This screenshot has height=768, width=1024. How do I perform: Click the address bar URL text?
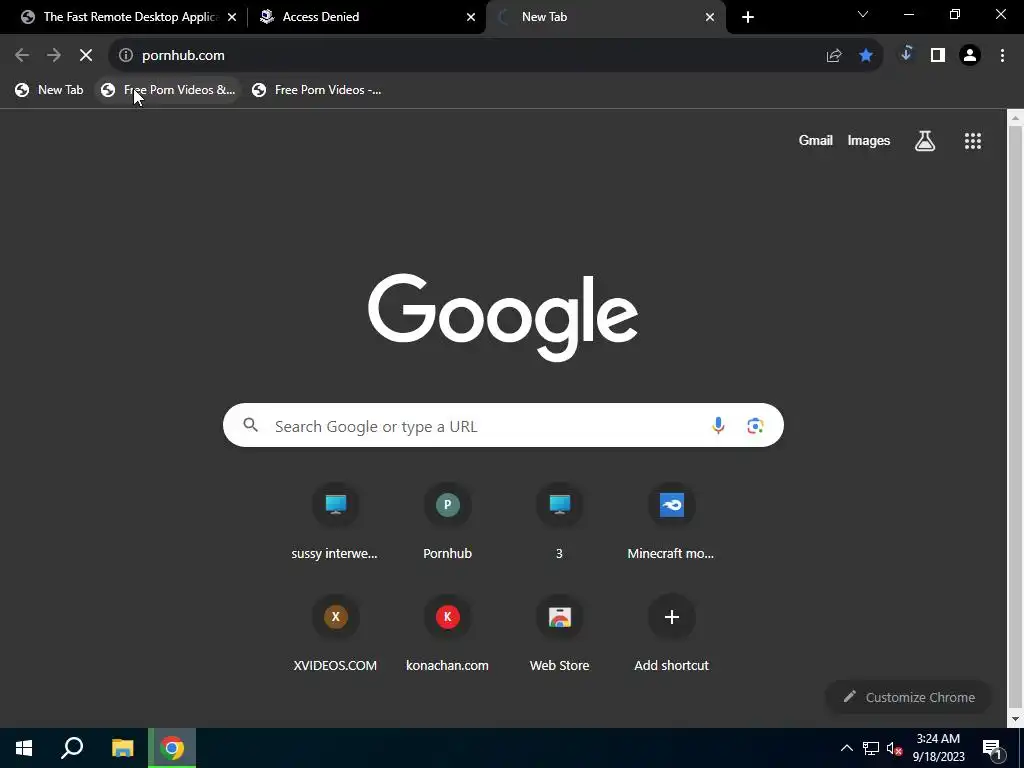(183, 56)
